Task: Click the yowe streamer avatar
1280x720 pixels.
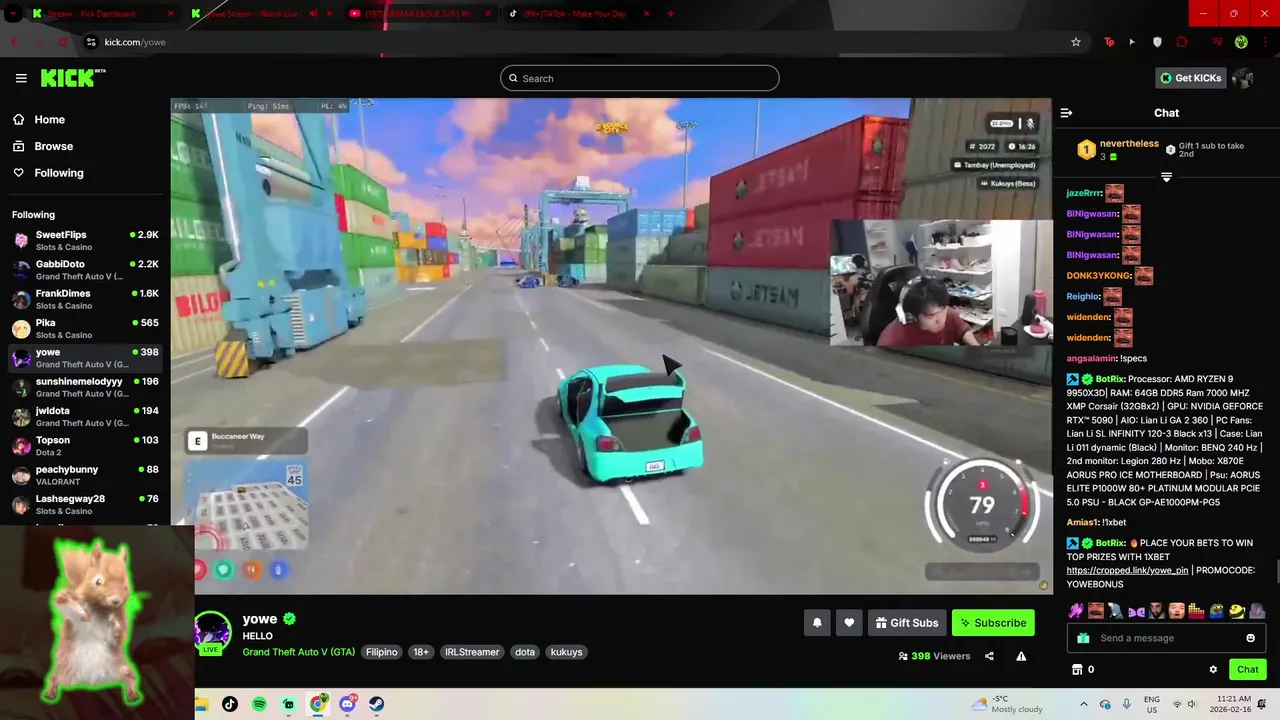Action: point(212,632)
